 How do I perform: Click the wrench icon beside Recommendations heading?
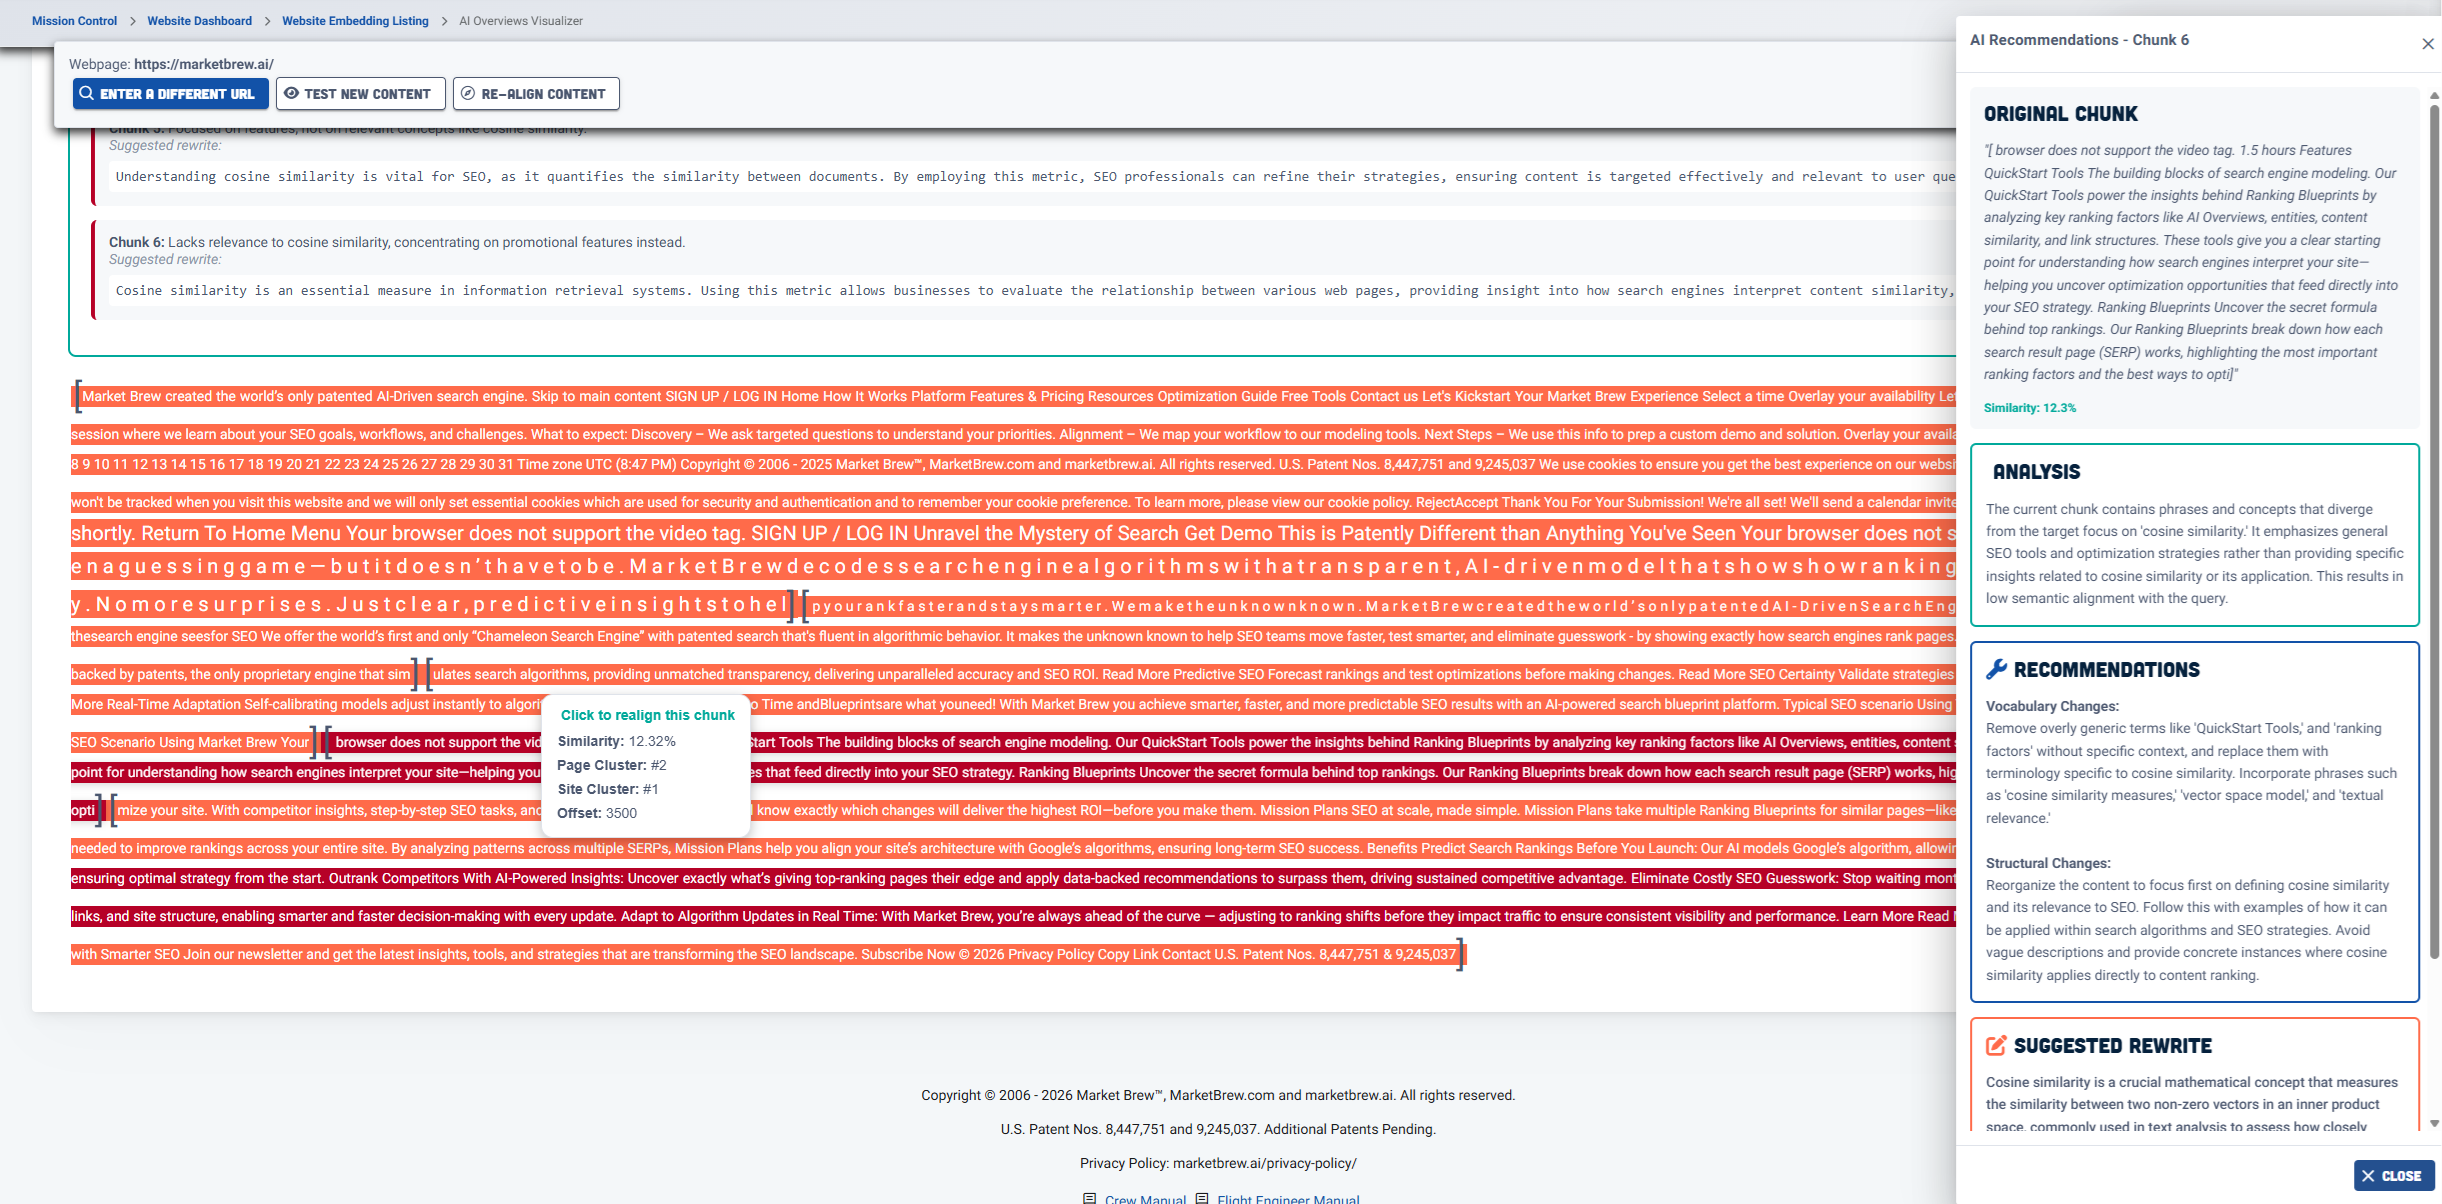click(1996, 670)
